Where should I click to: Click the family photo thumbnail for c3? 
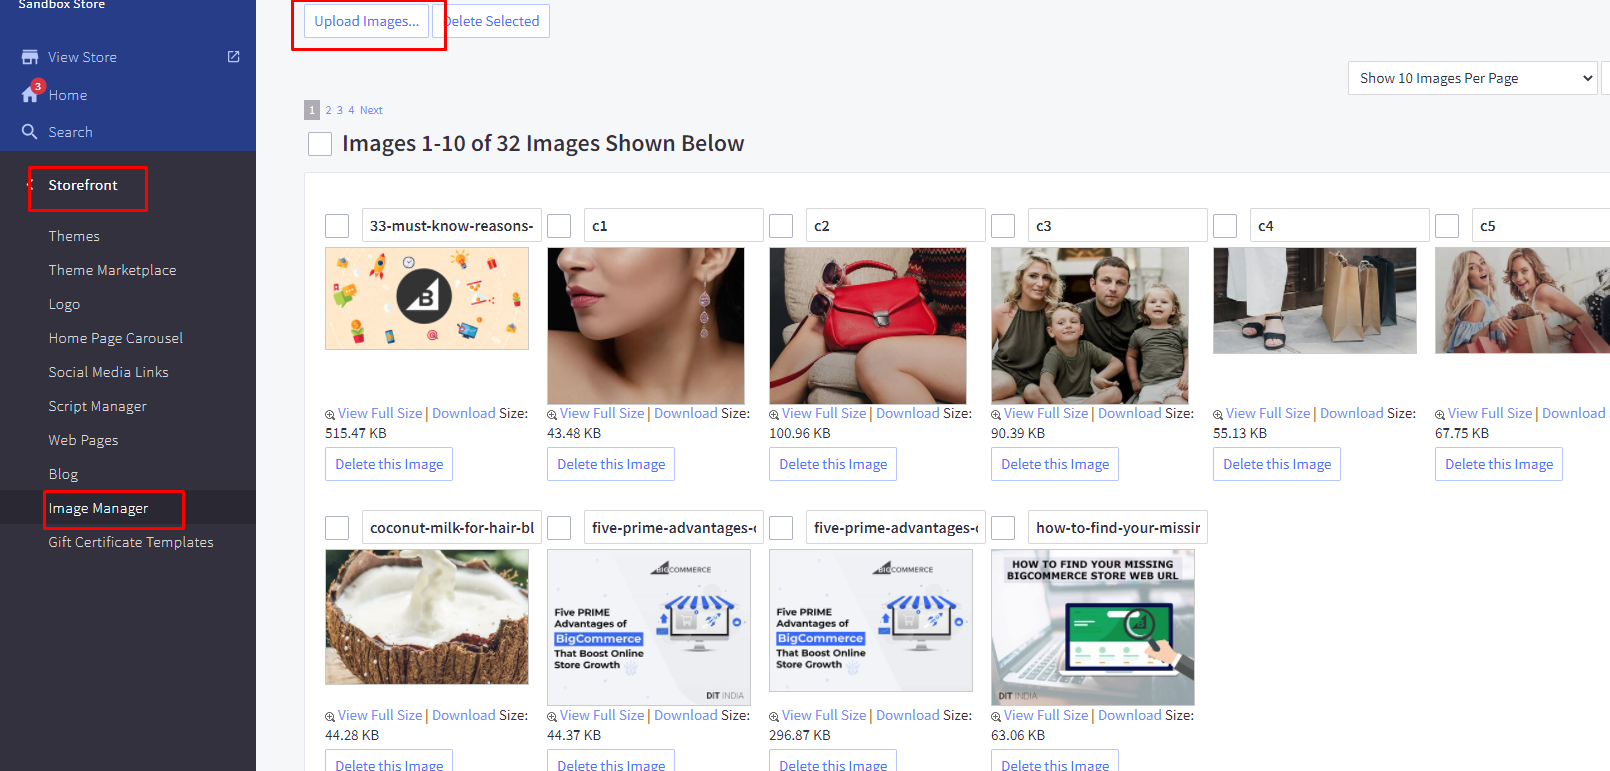pos(1090,326)
